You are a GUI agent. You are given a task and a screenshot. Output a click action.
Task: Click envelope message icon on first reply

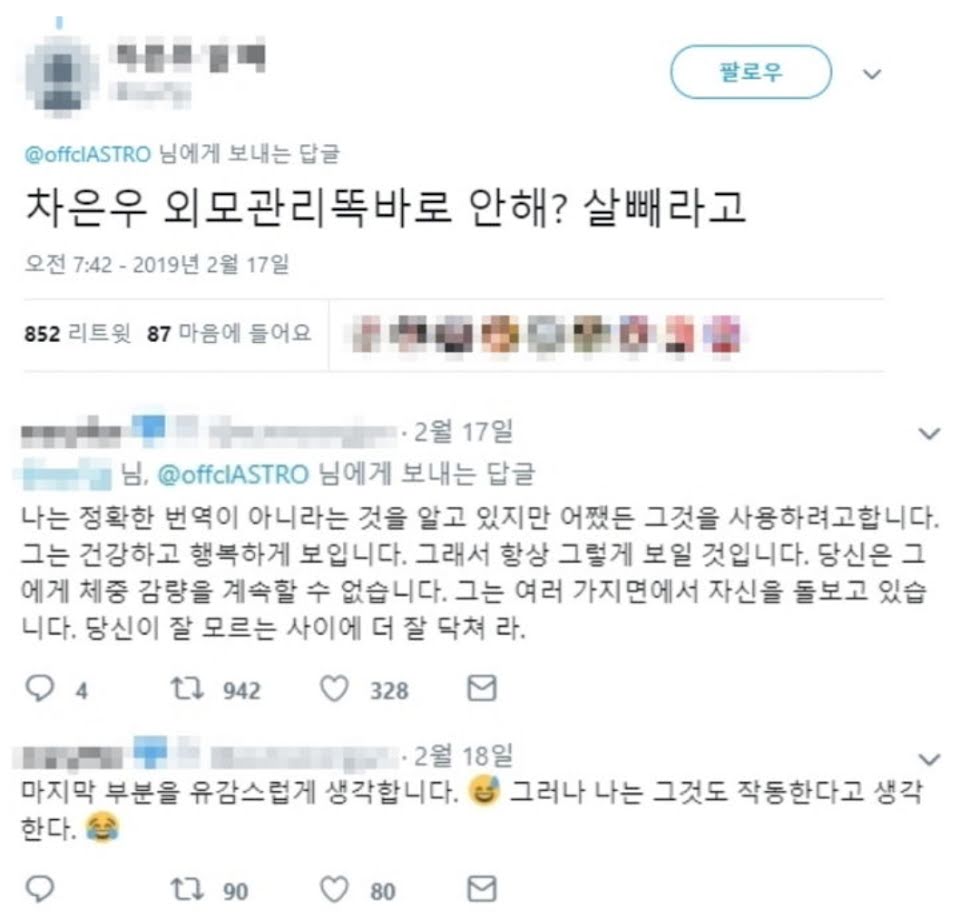pos(482,688)
